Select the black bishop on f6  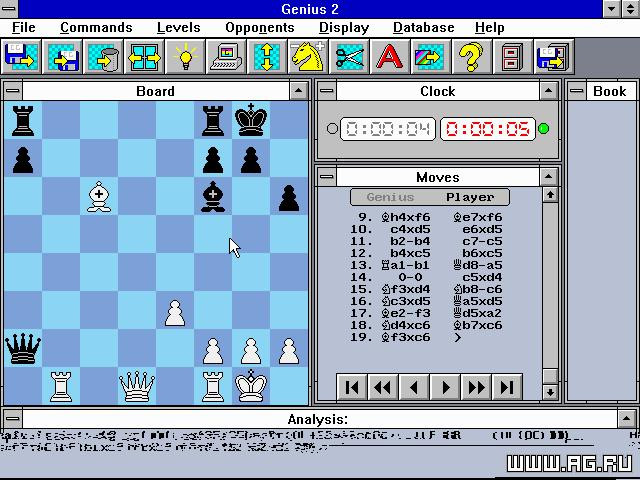tap(213, 196)
